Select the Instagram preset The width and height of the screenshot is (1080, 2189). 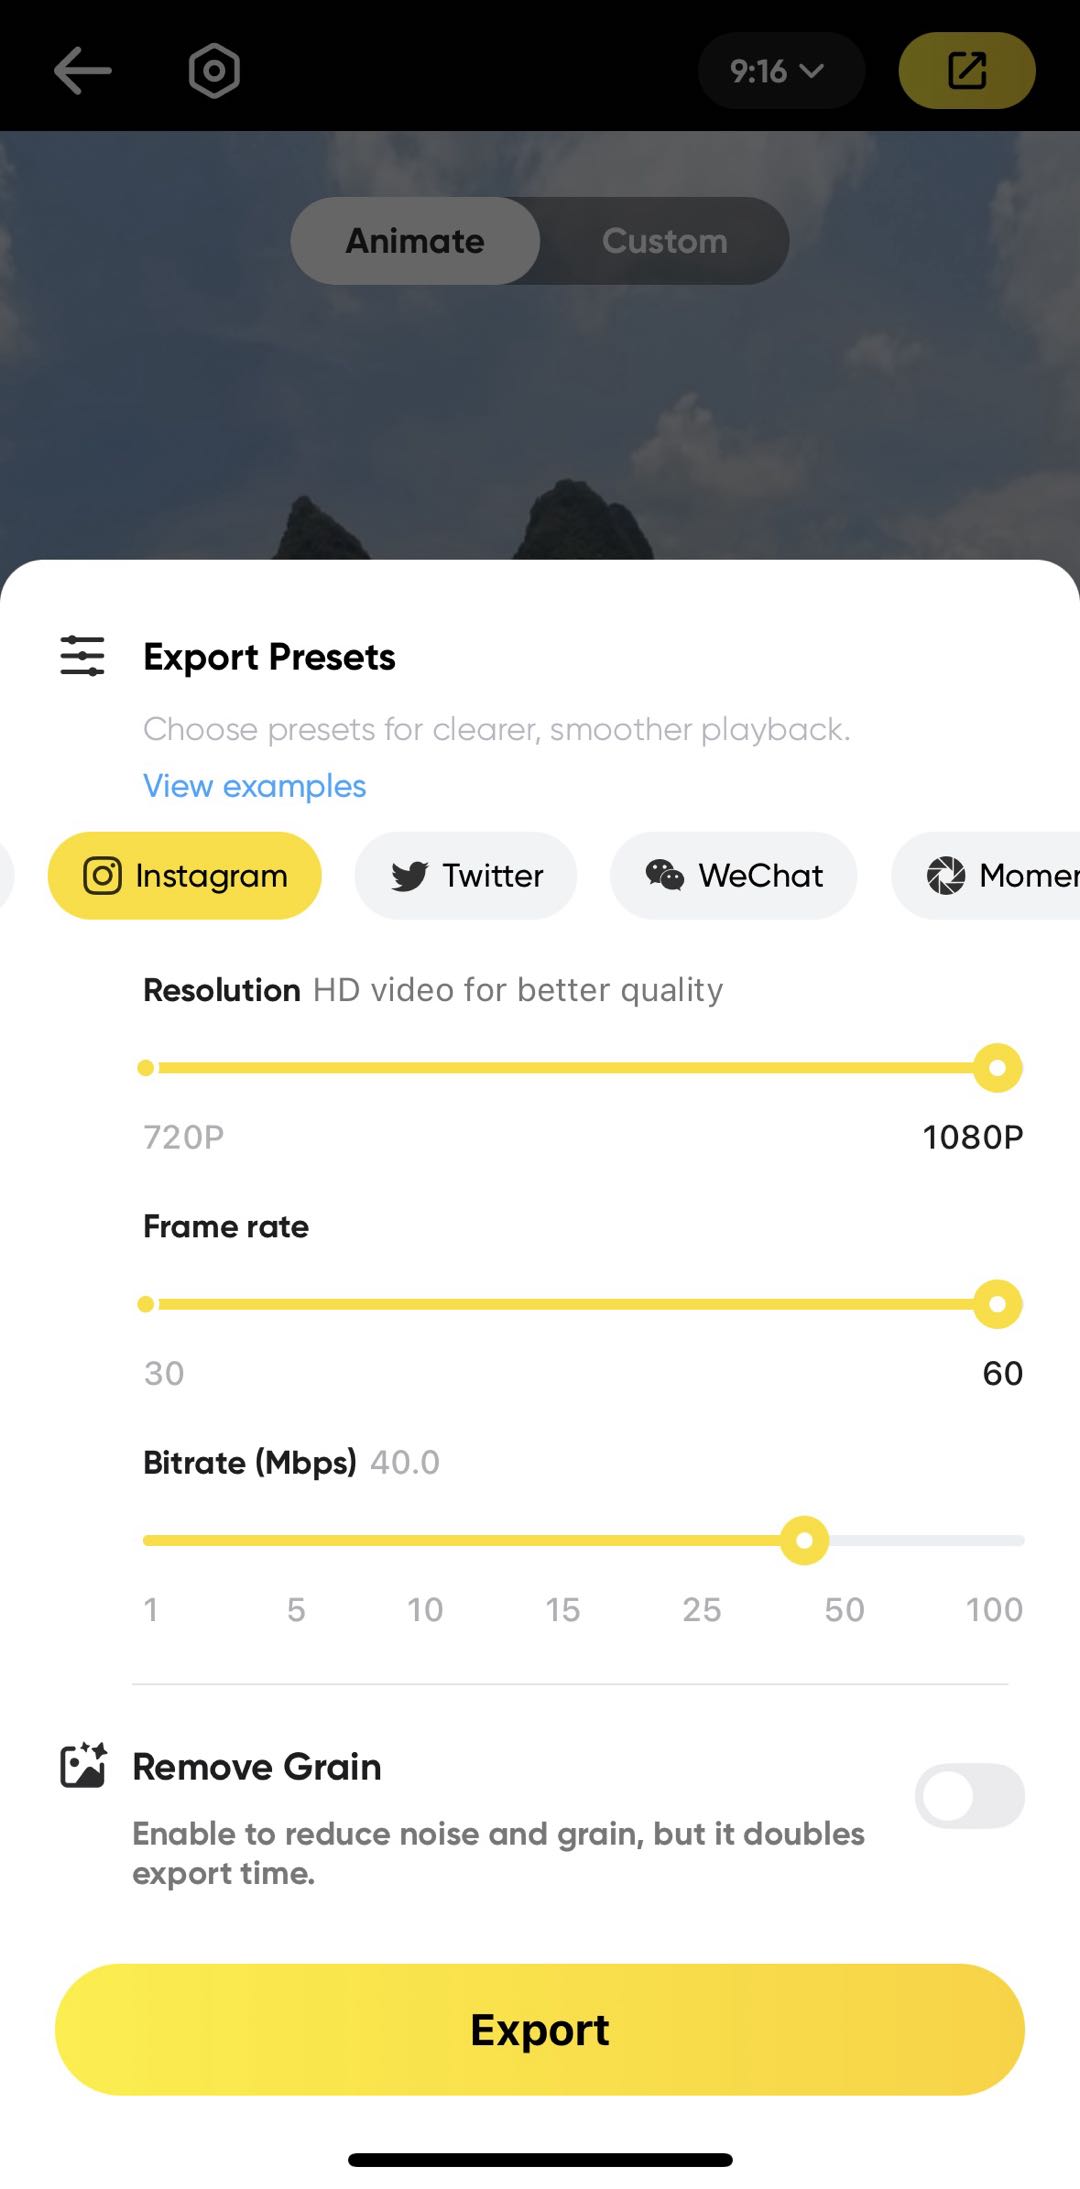point(185,876)
